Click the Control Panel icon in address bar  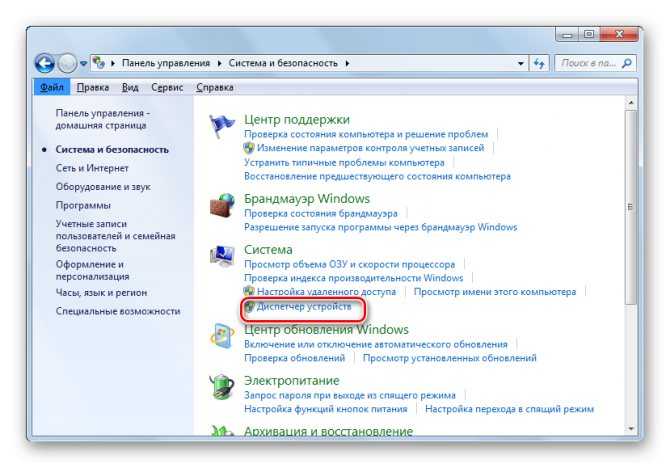99,63
